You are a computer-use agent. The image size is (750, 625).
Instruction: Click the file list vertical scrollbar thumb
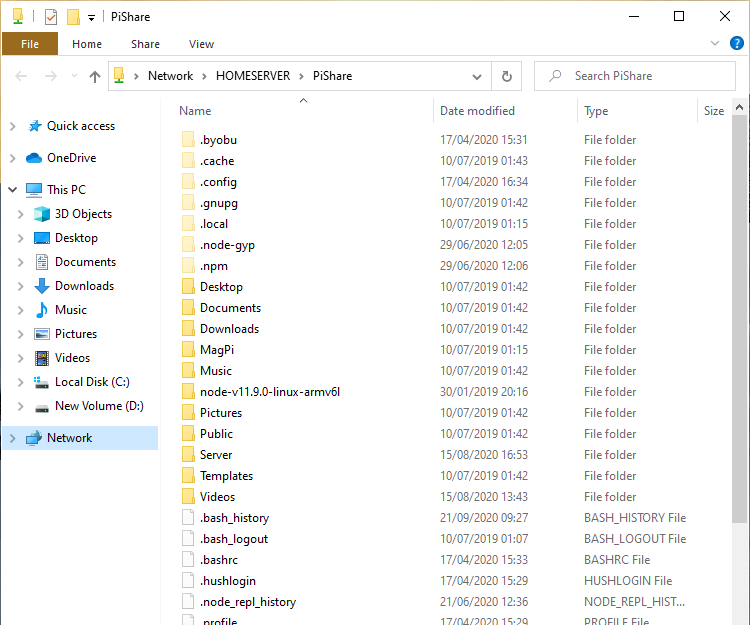pos(739,320)
